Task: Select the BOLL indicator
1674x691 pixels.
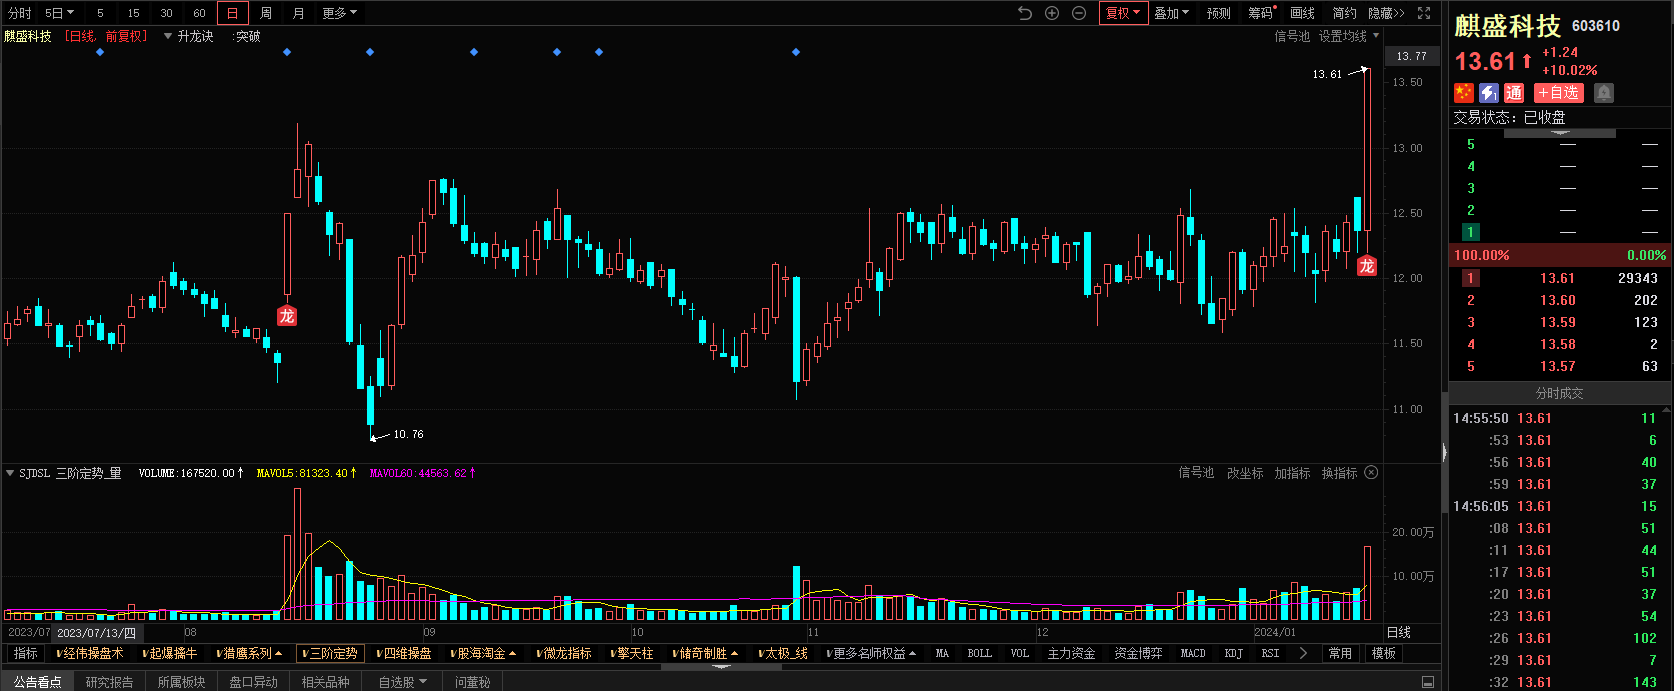Action: (x=980, y=653)
